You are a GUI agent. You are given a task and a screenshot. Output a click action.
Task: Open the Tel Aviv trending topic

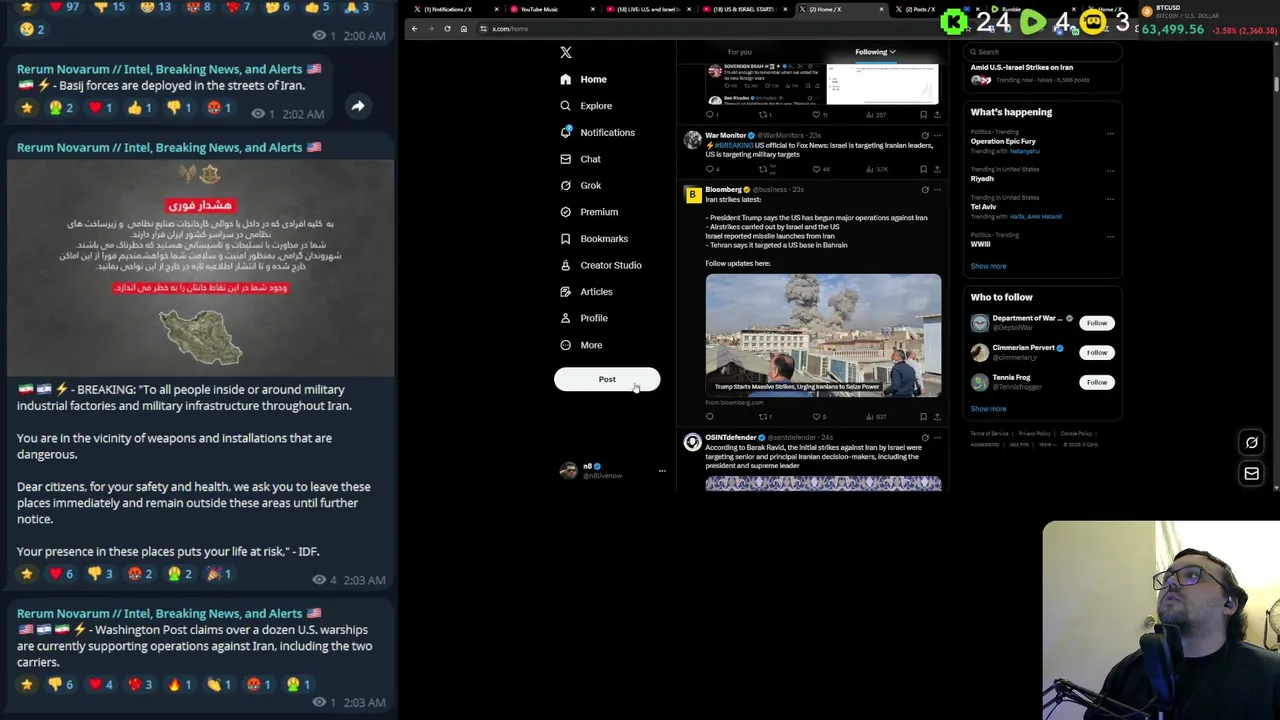[x=983, y=207]
